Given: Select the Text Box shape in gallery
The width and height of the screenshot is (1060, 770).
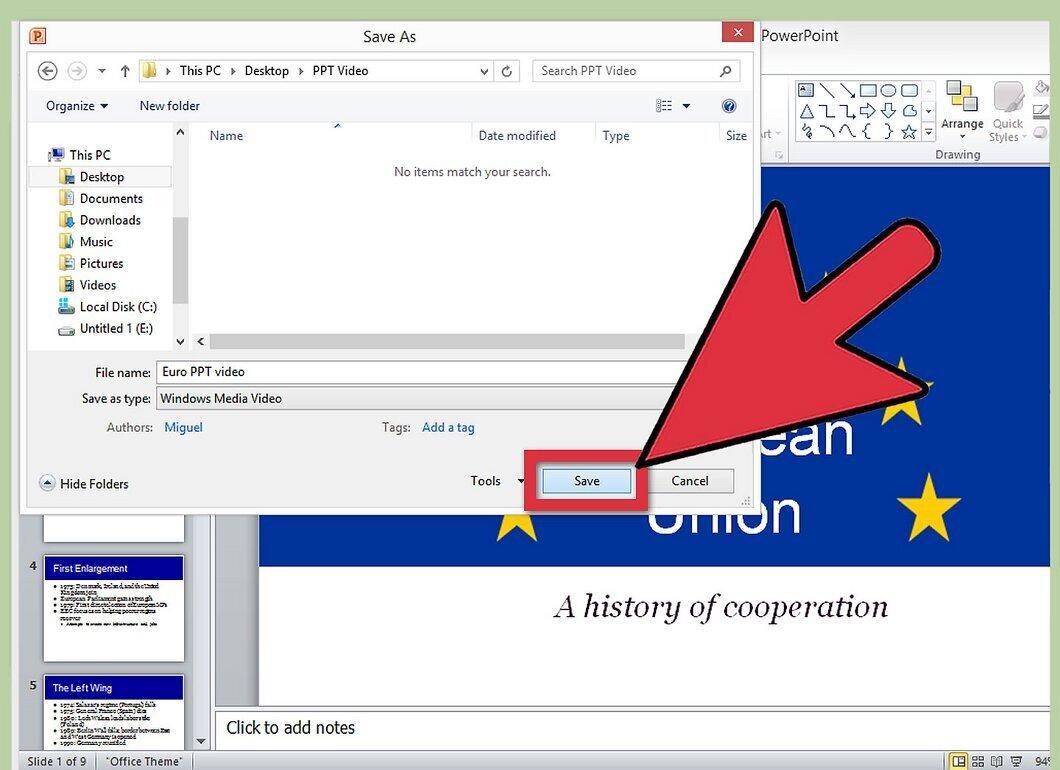Looking at the screenshot, I should [805, 90].
